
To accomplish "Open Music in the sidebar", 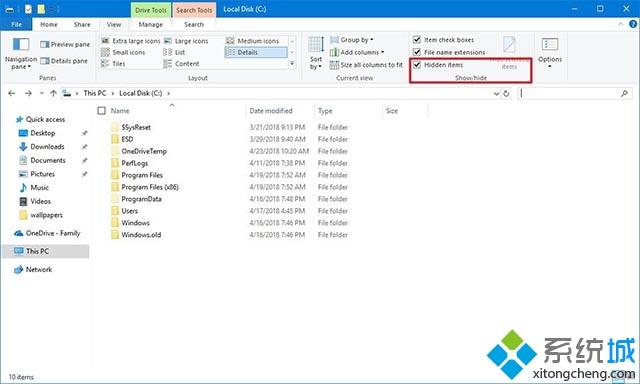I will click(x=34, y=188).
